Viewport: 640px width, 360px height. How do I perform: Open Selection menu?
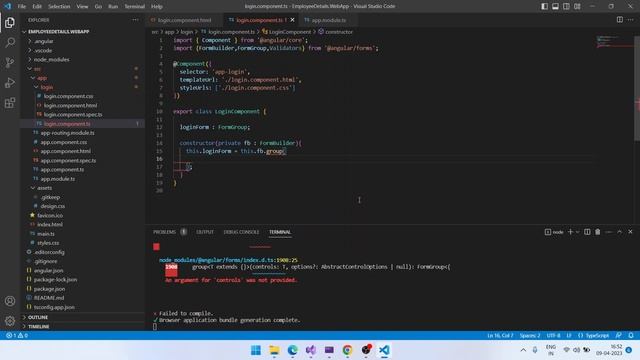click(59, 7)
